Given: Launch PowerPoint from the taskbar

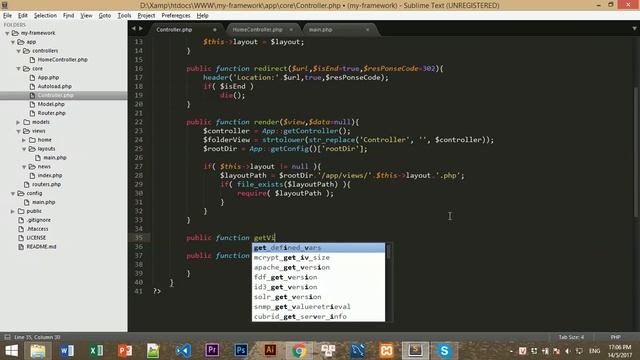Looking at the screenshot, I should pos(125,351).
